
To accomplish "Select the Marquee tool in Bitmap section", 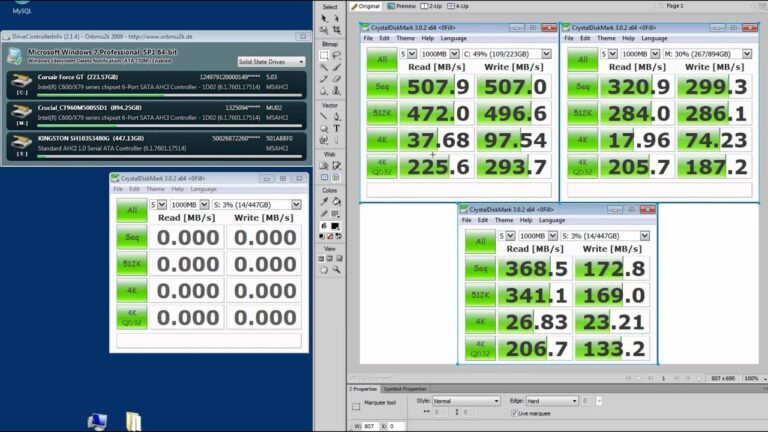I will 324,55.
